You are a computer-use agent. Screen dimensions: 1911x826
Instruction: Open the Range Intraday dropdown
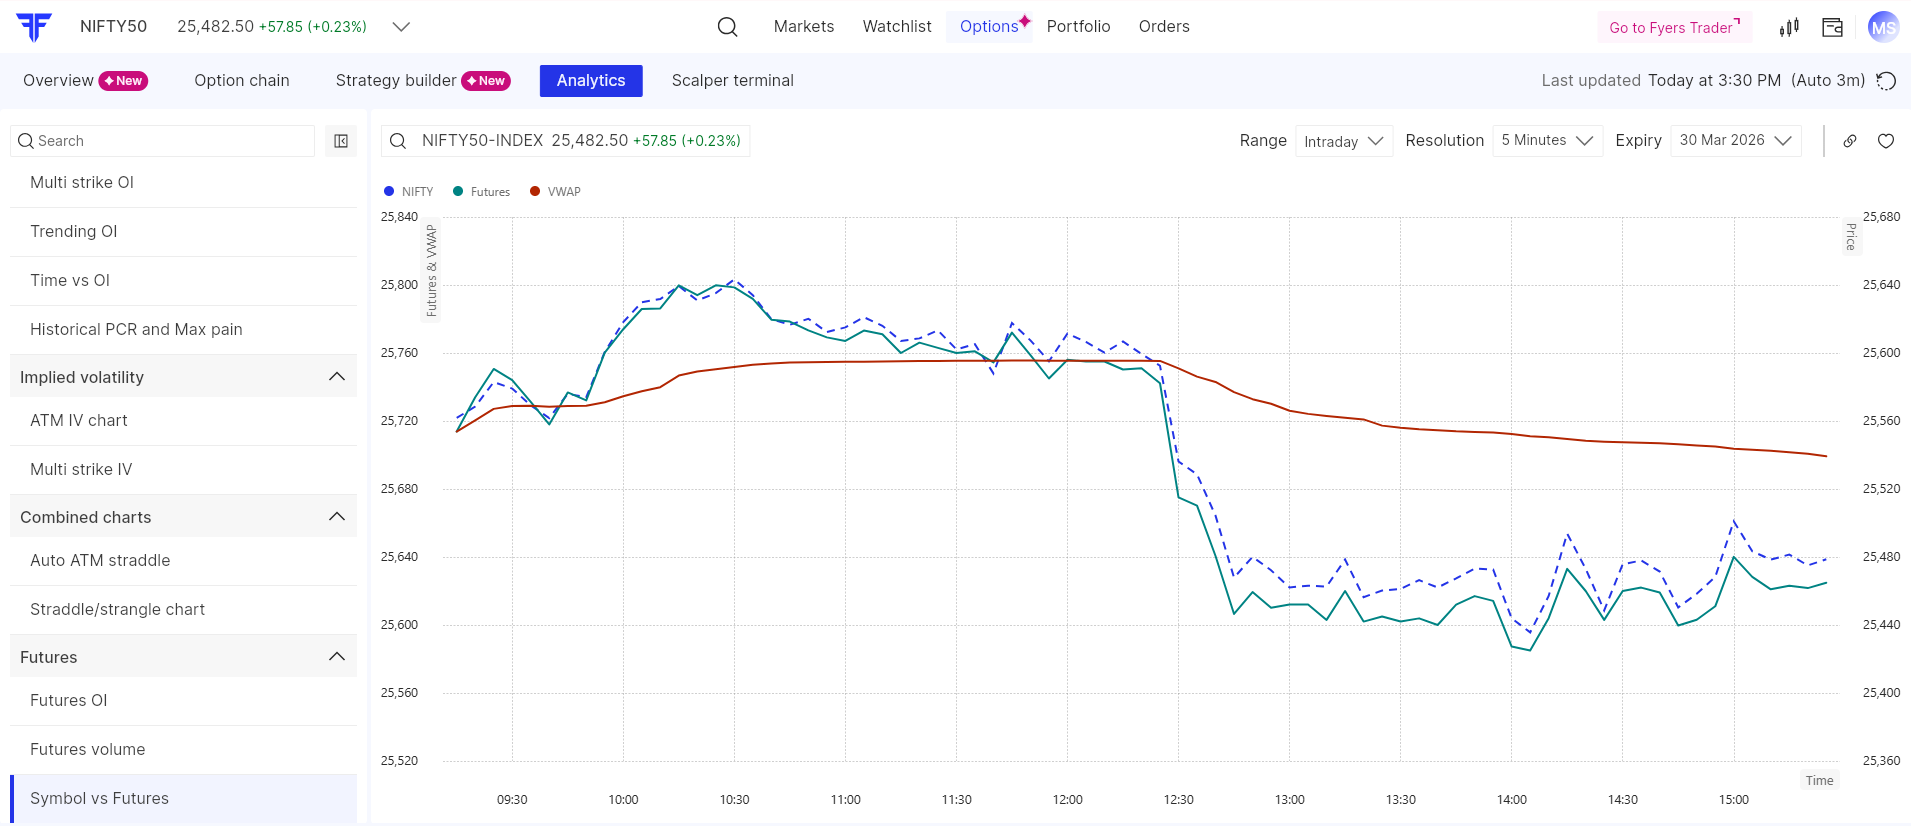click(1343, 141)
